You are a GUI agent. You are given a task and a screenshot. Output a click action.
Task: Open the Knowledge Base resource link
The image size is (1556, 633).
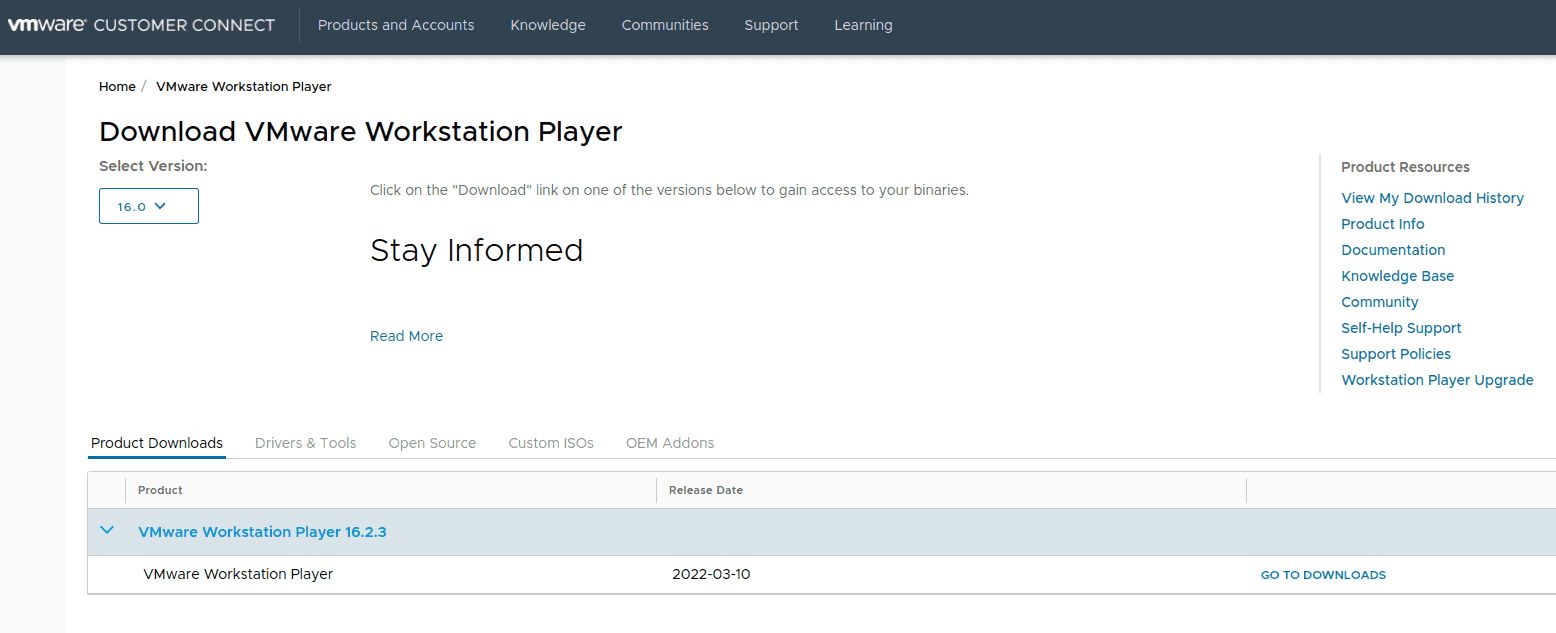click(1398, 276)
